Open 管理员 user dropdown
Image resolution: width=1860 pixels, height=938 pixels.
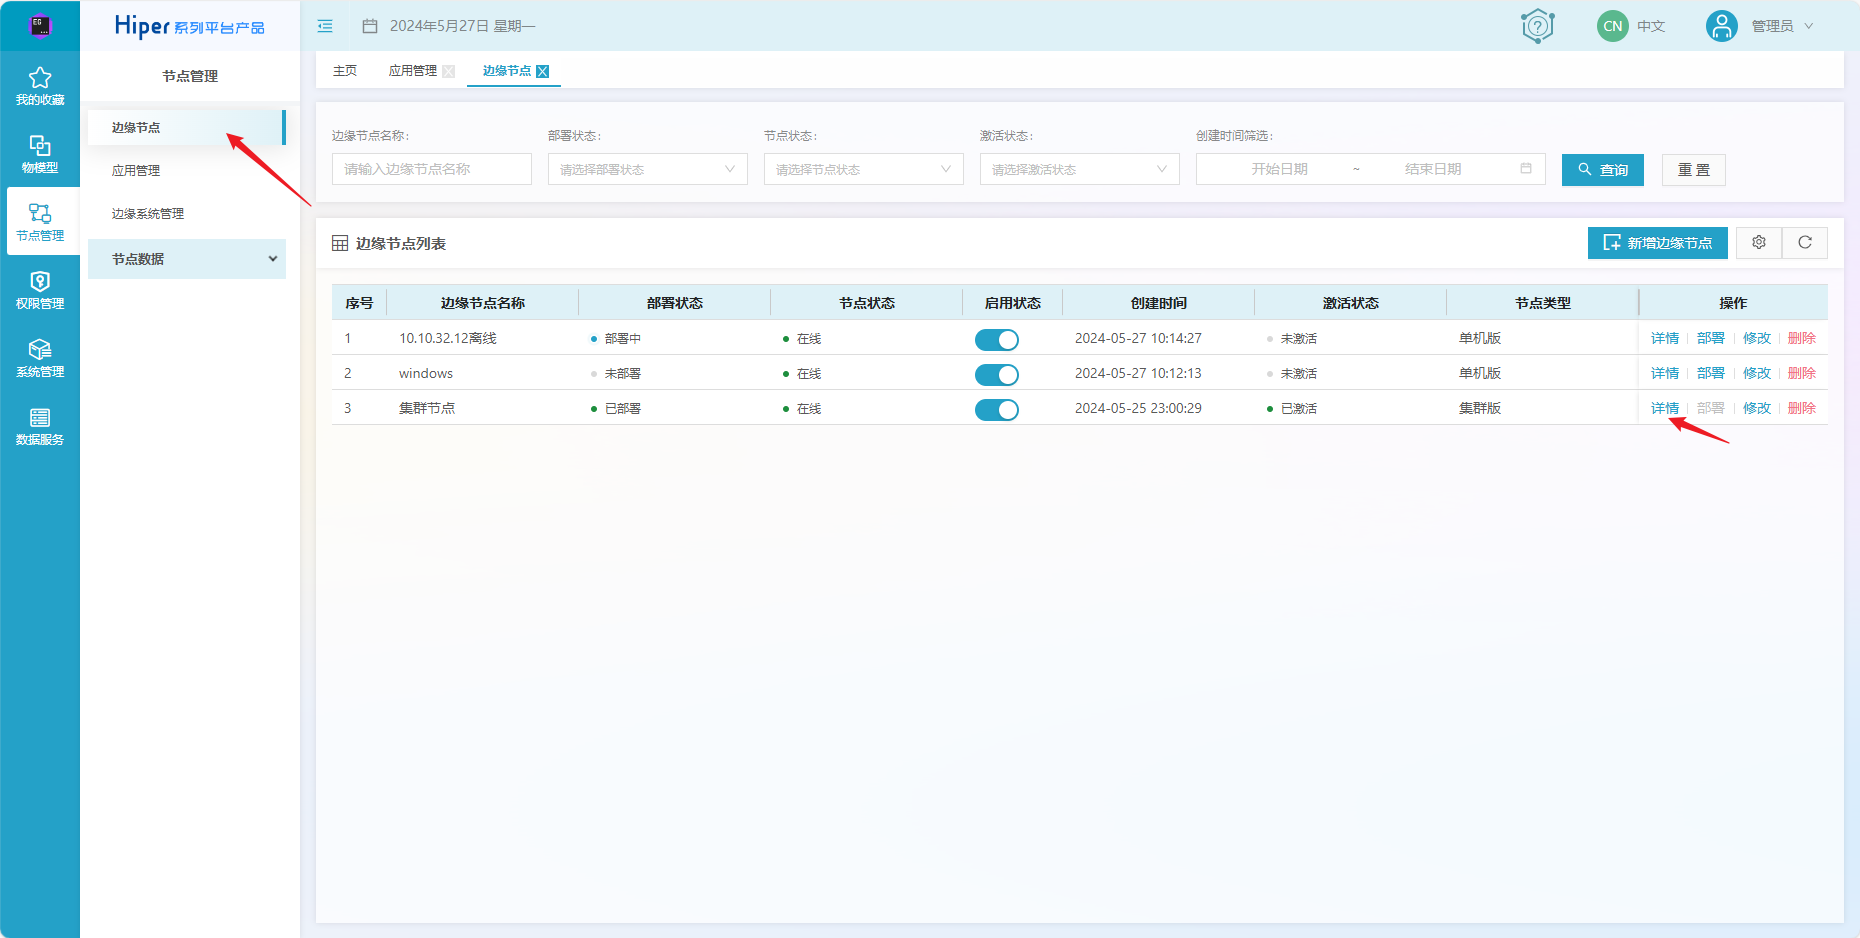1782,26
